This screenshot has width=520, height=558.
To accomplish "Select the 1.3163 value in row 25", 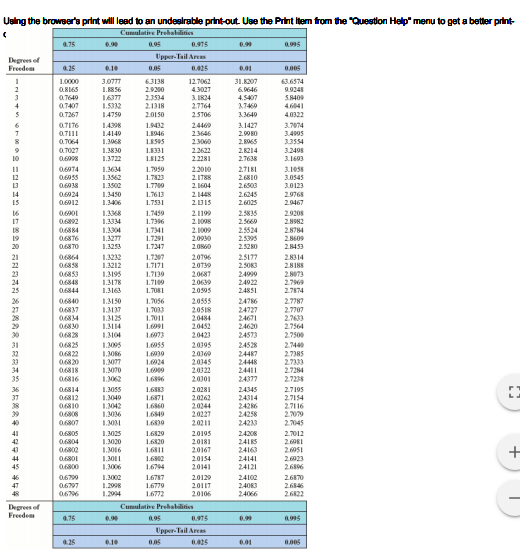I will point(112,291).
